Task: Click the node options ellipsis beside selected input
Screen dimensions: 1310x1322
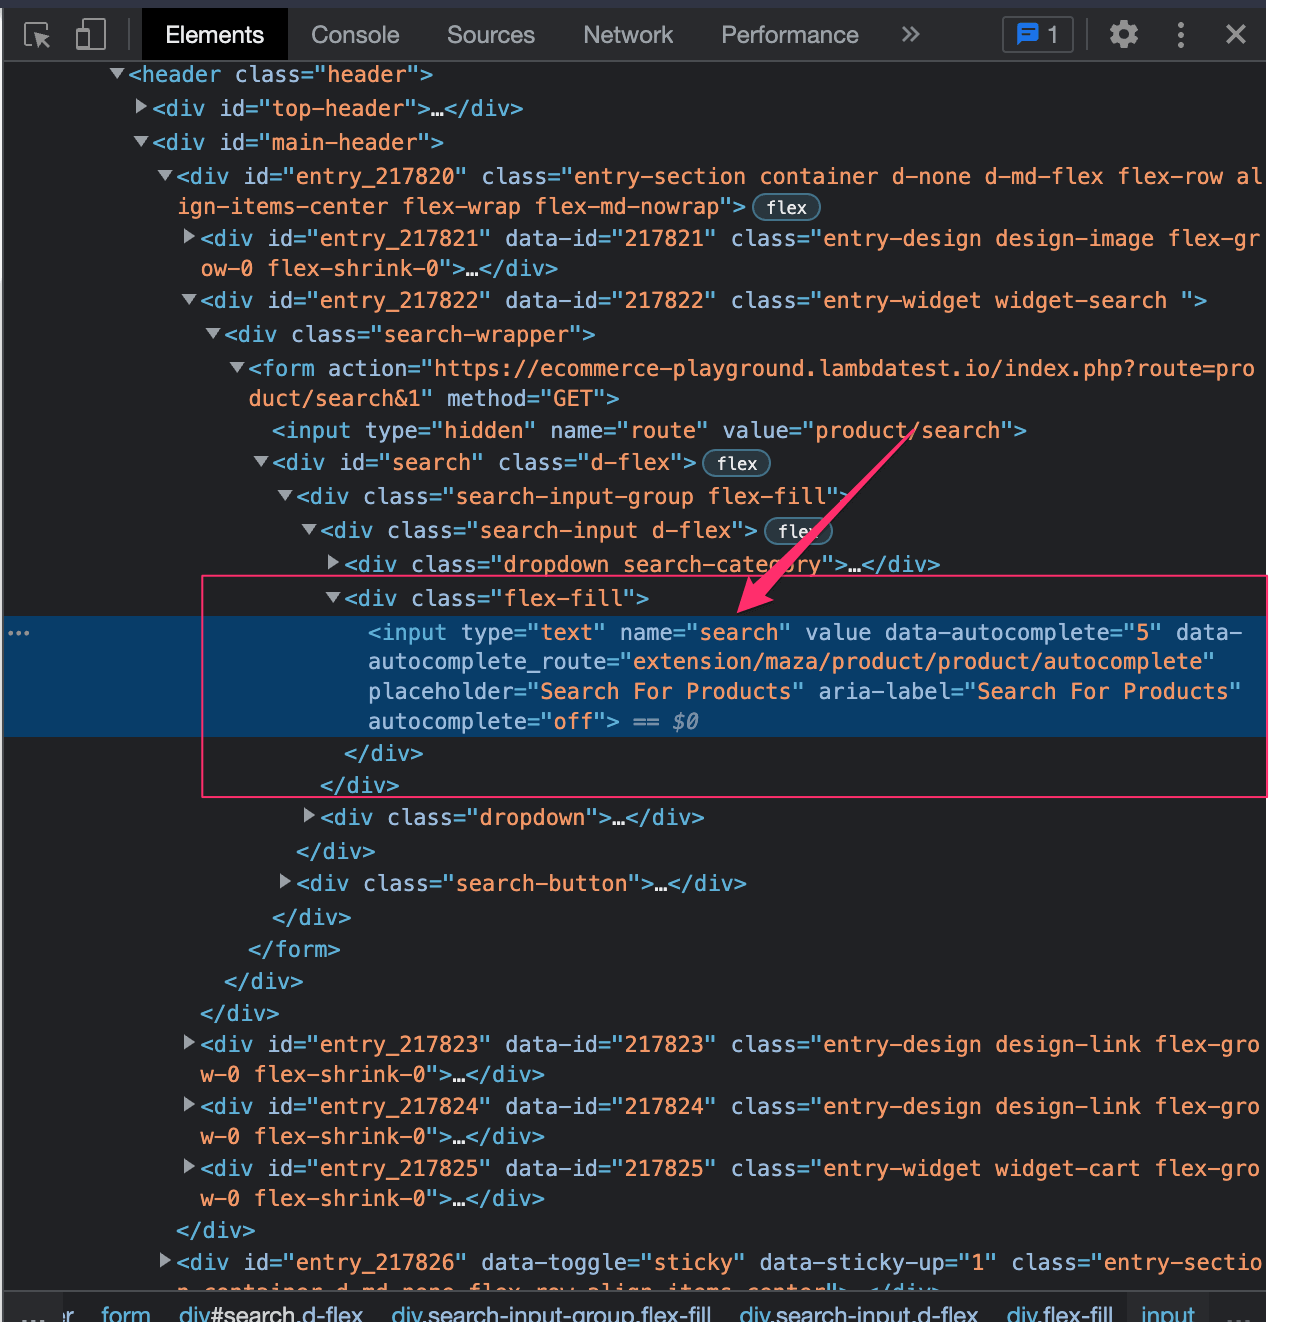Action: [19, 632]
